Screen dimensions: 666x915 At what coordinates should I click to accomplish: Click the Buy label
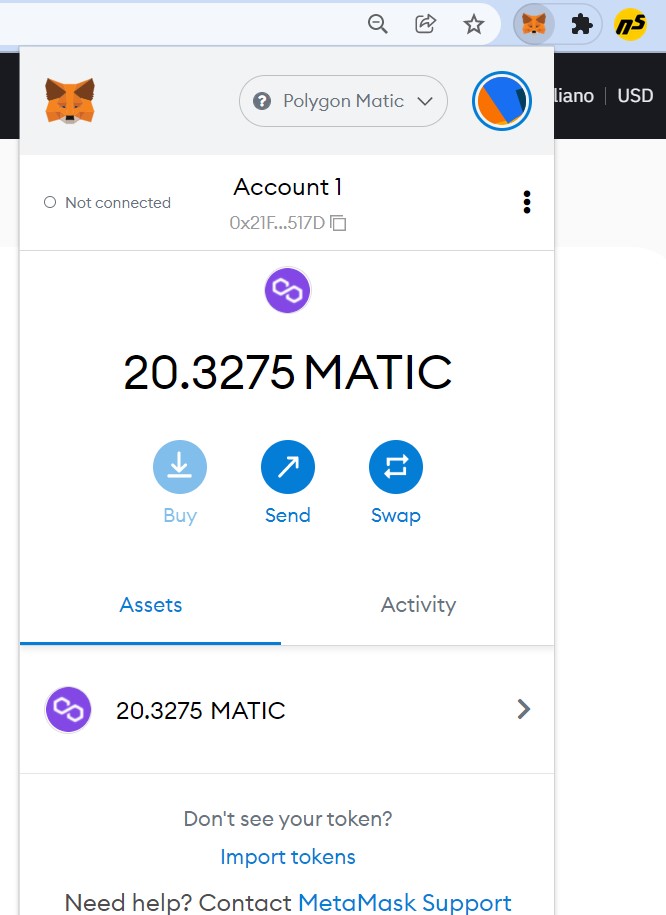pyautogui.click(x=180, y=516)
